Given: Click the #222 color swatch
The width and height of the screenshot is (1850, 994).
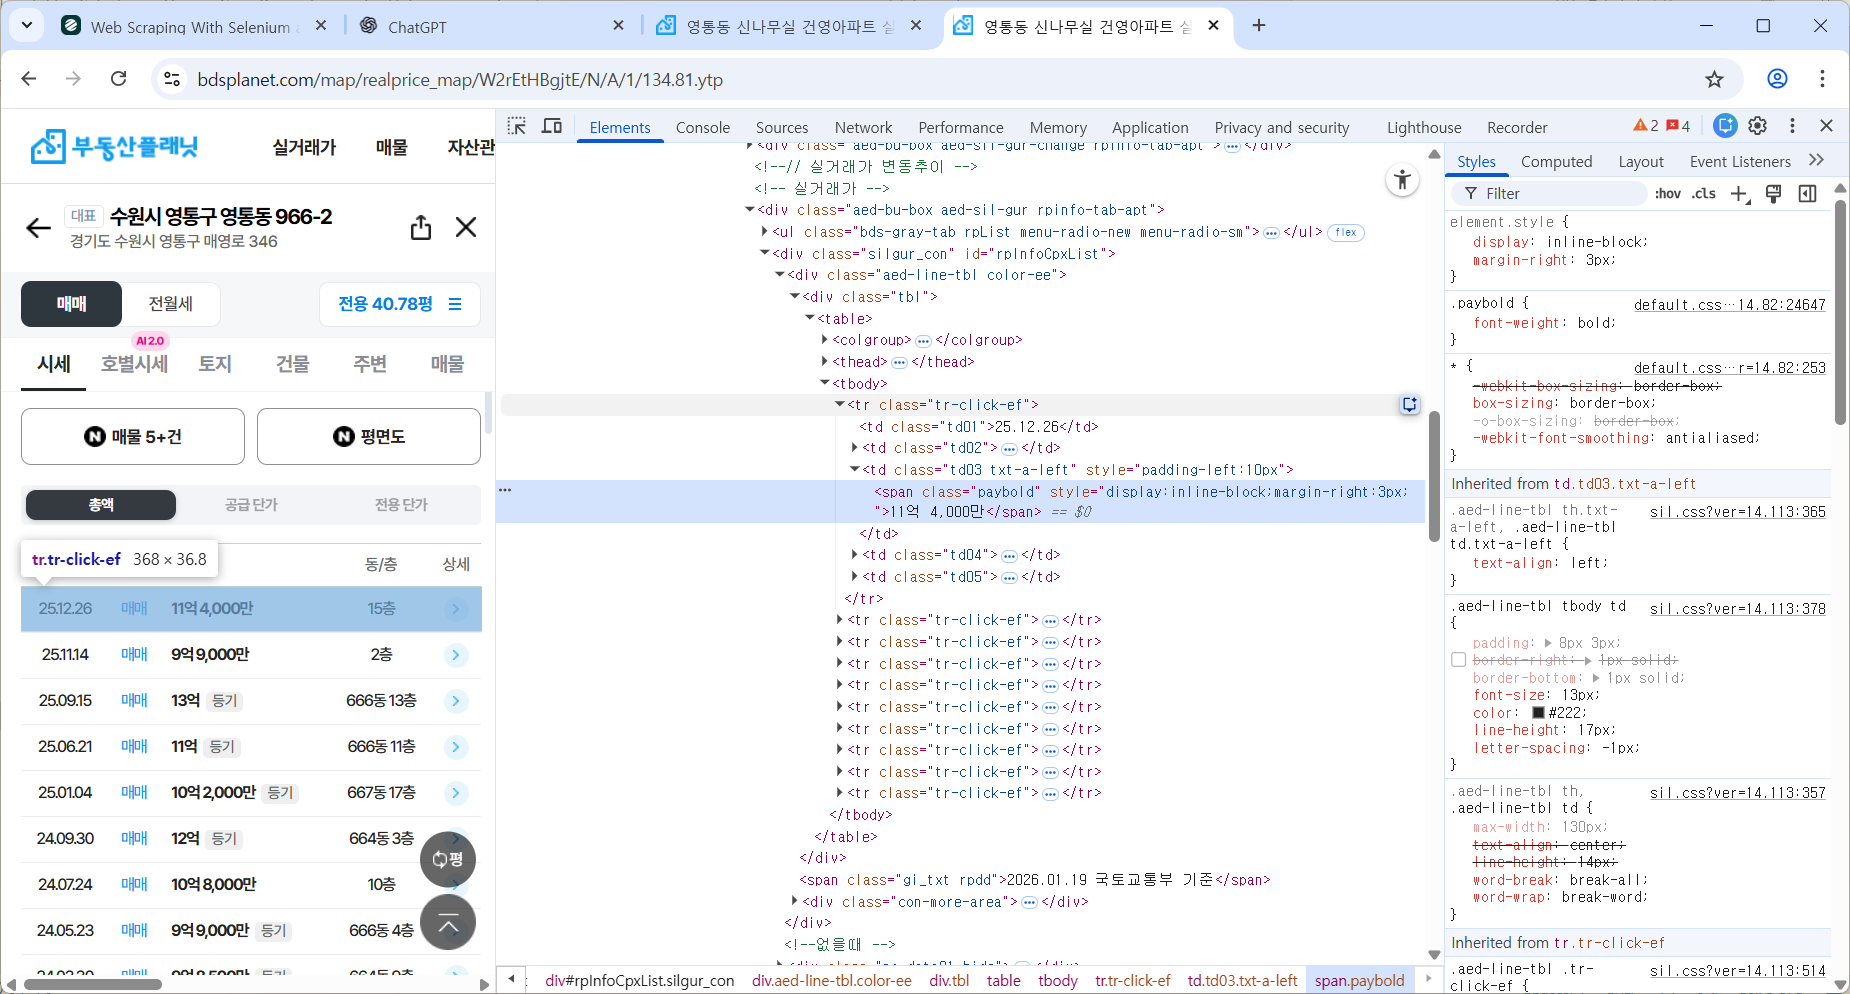Looking at the screenshot, I should click(1538, 713).
